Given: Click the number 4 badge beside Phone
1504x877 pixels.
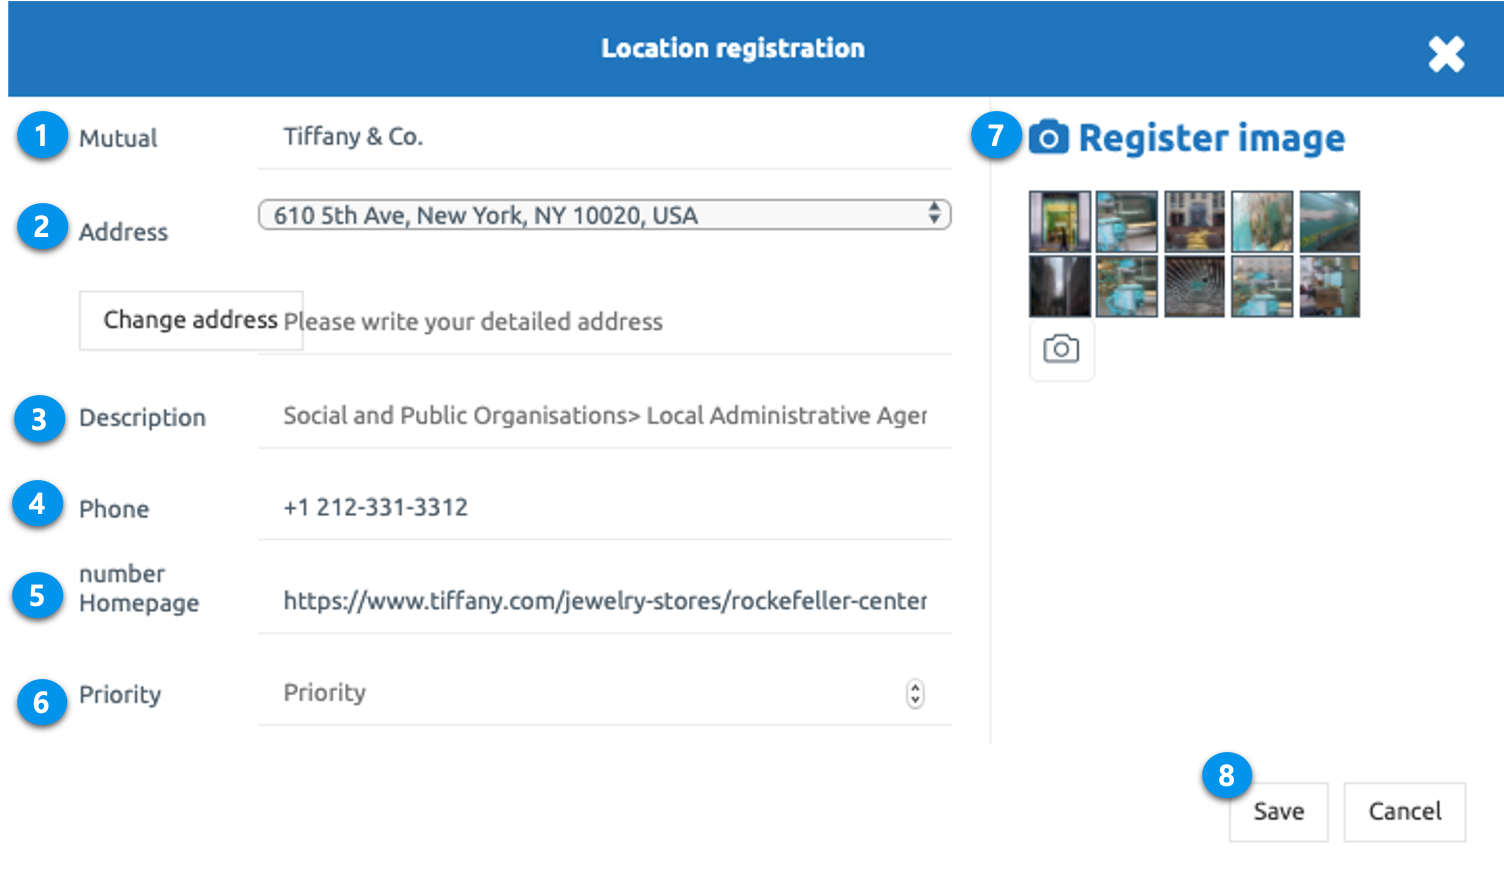Looking at the screenshot, I should 38,504.
